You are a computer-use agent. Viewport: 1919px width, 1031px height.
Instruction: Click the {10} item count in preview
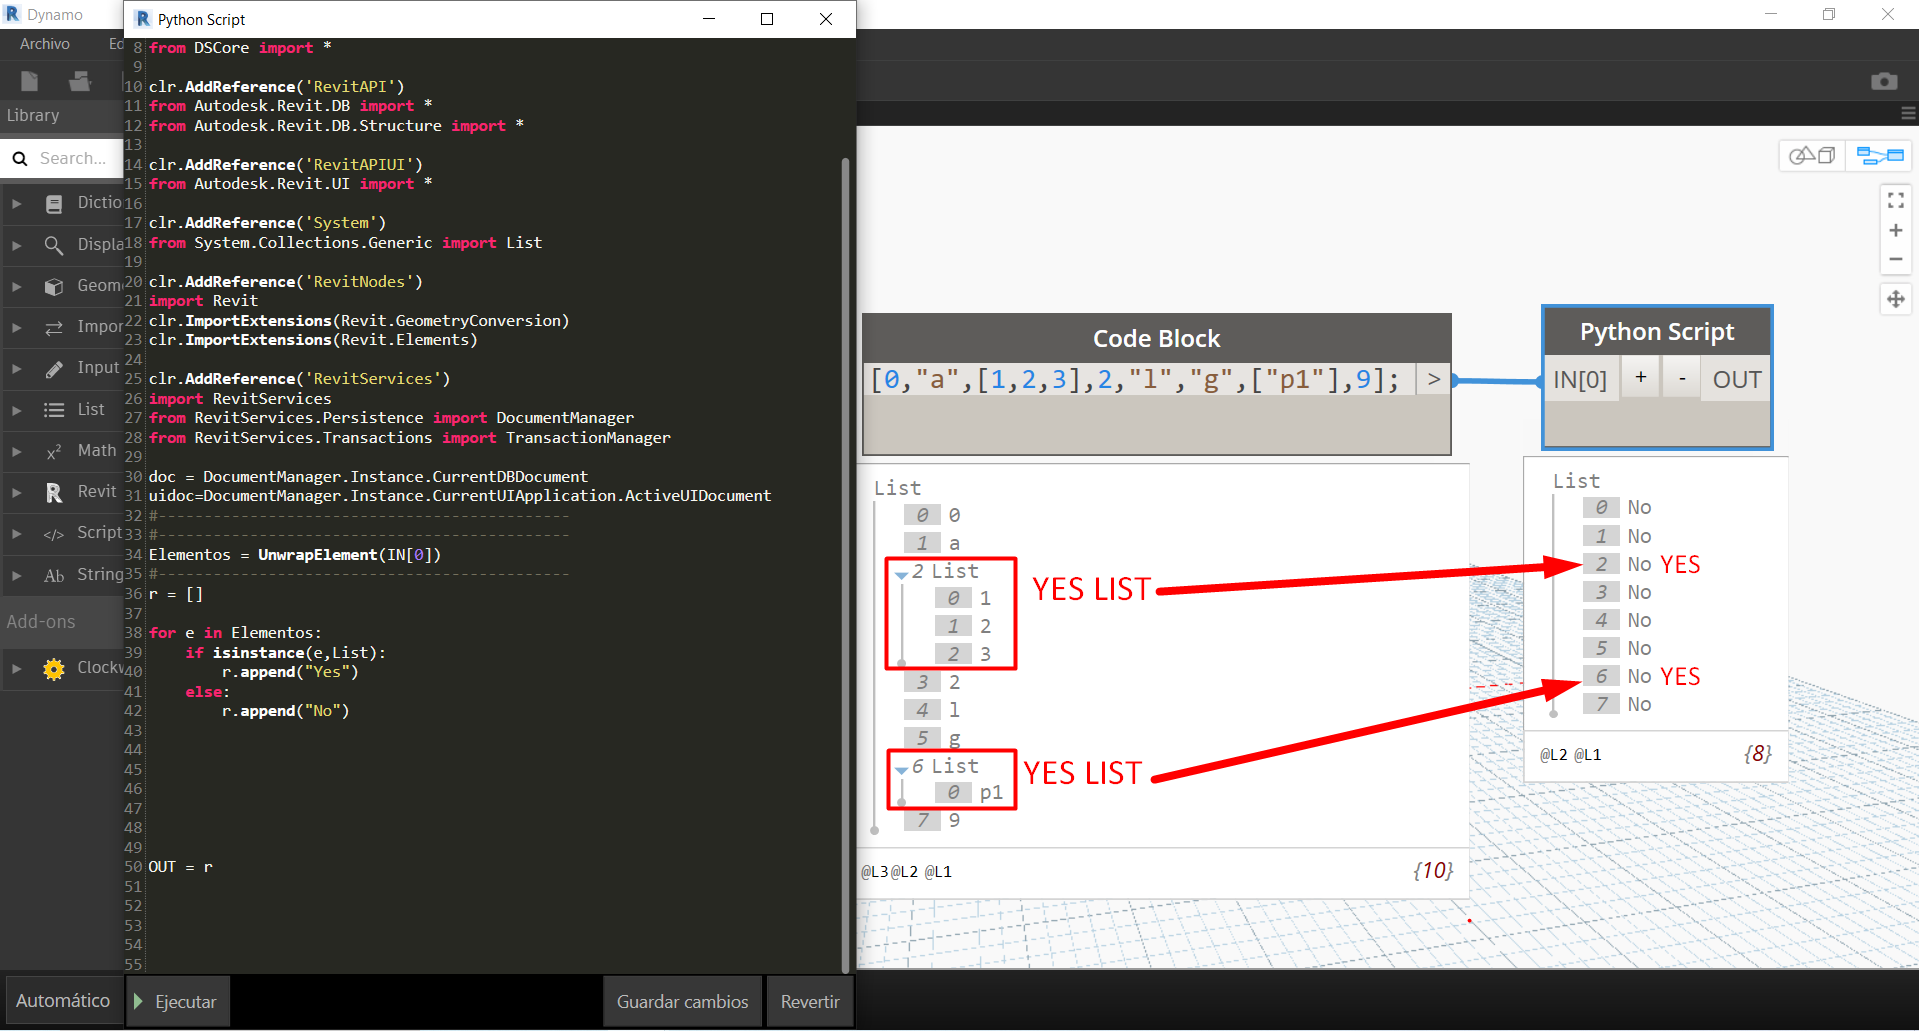tap(1433, 871)
